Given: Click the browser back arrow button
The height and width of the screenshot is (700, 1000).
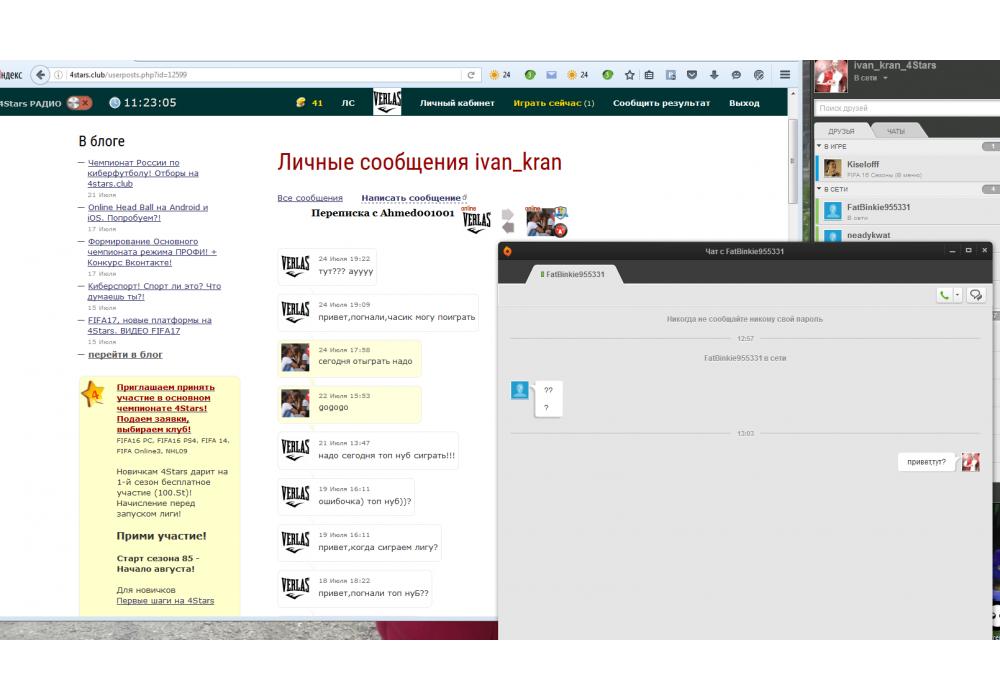Looking at the screenshot, I should point(41,75).
